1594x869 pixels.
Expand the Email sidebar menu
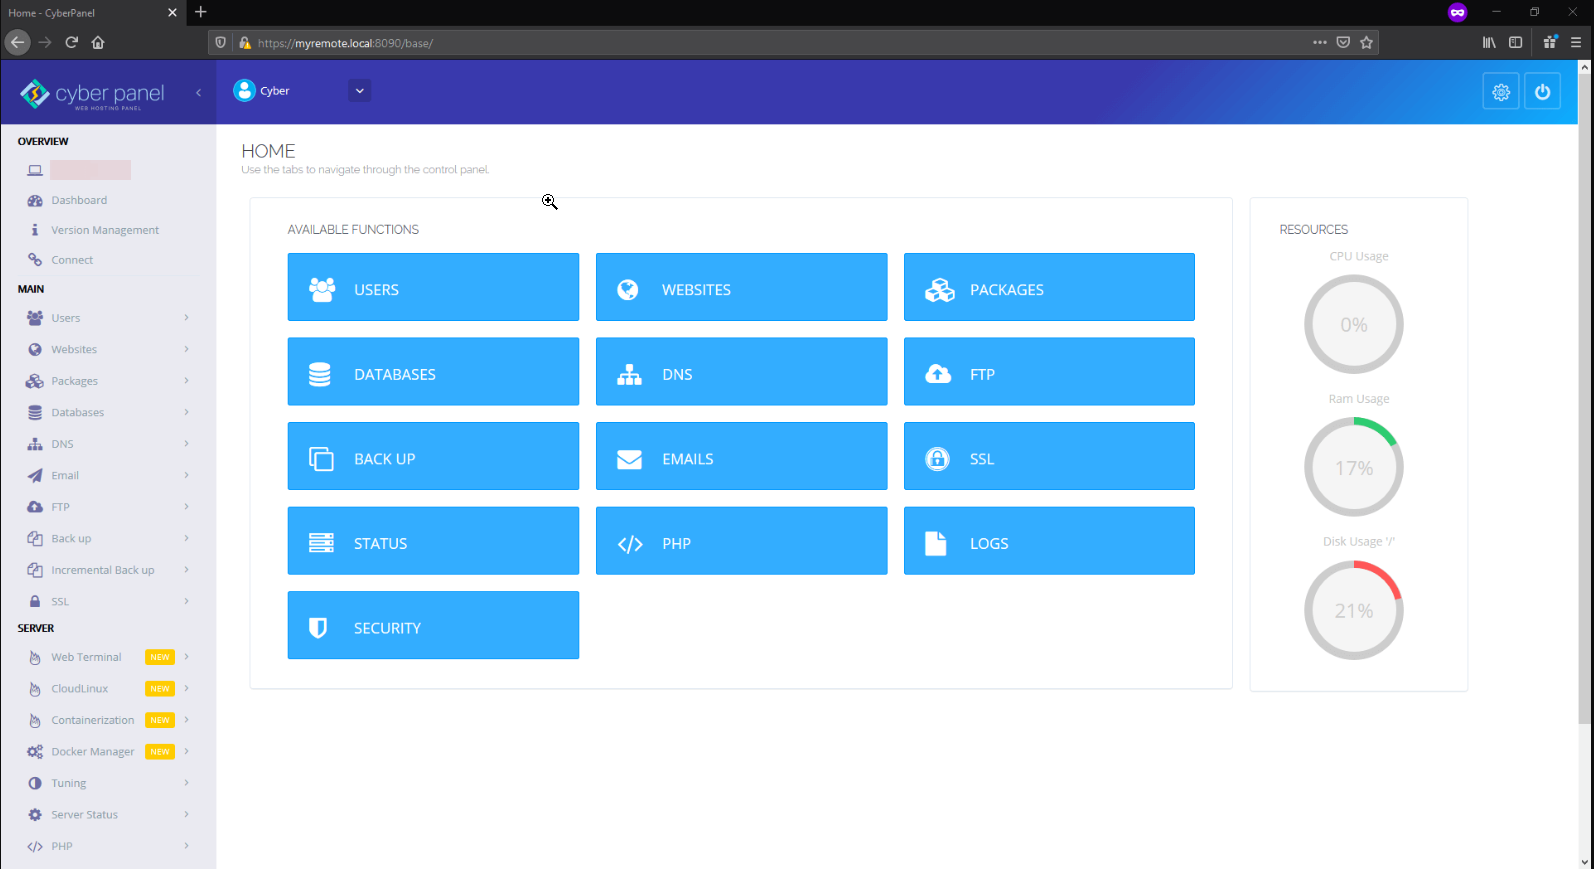point(109,476)
